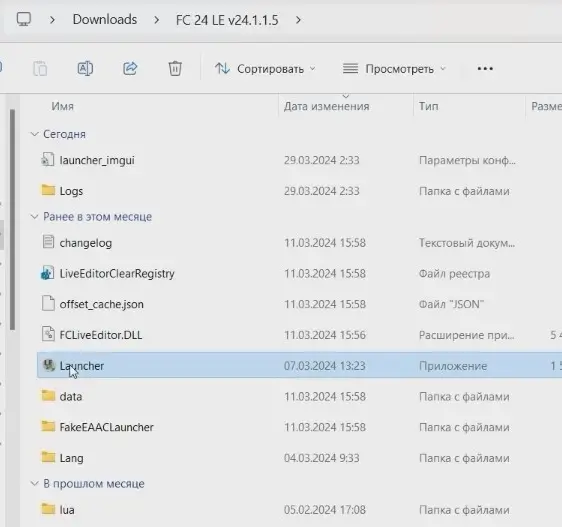Viewport: 562px width, 527px height.
Task: Select the LiveEditorClearRegistry registry file icon
Action: point(48,273)
